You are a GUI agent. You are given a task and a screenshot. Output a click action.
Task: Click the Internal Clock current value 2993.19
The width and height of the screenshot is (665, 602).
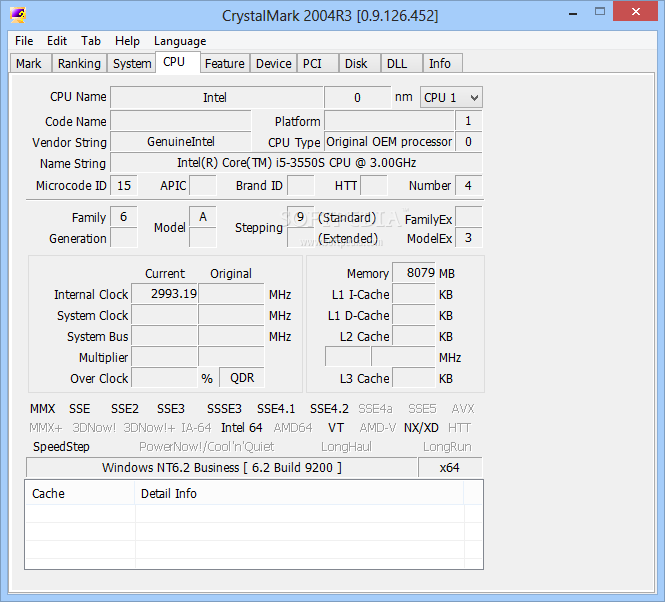pos(165,294)
